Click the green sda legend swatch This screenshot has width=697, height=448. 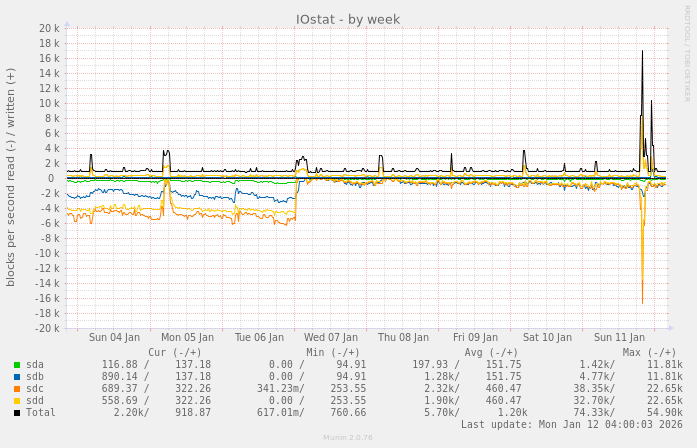point(17,365)
